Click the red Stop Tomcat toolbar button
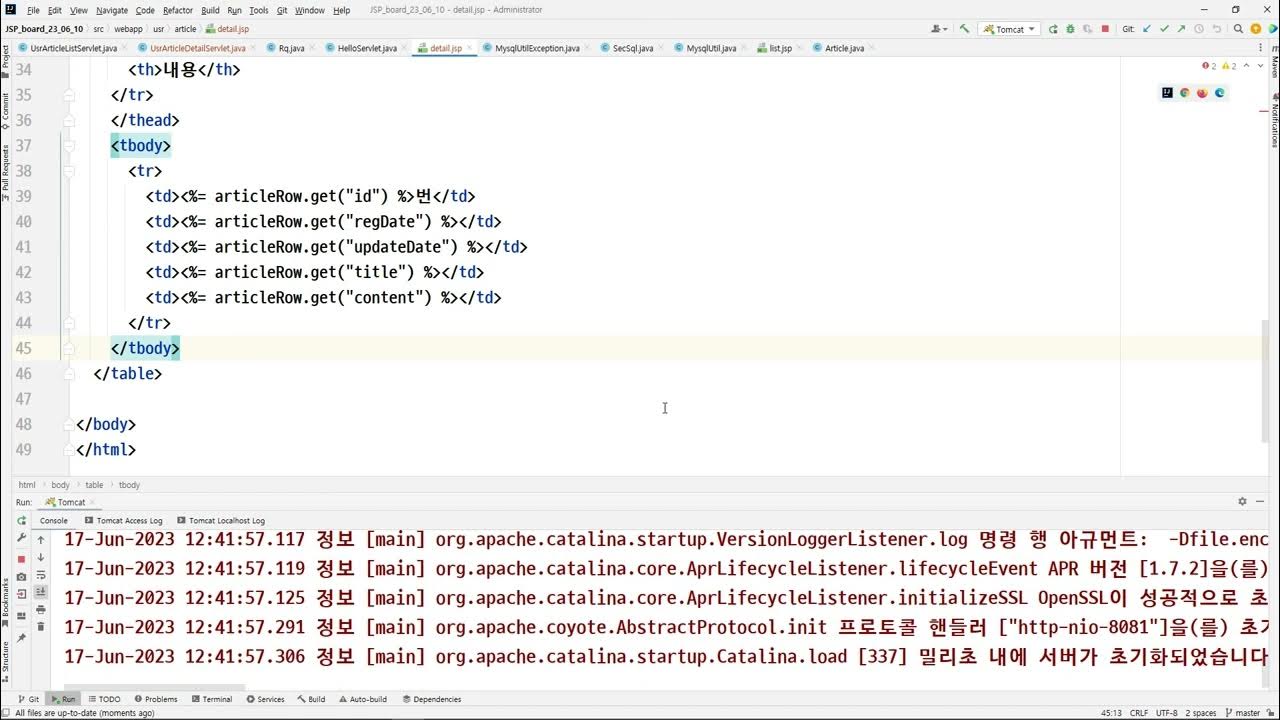 1105,29
